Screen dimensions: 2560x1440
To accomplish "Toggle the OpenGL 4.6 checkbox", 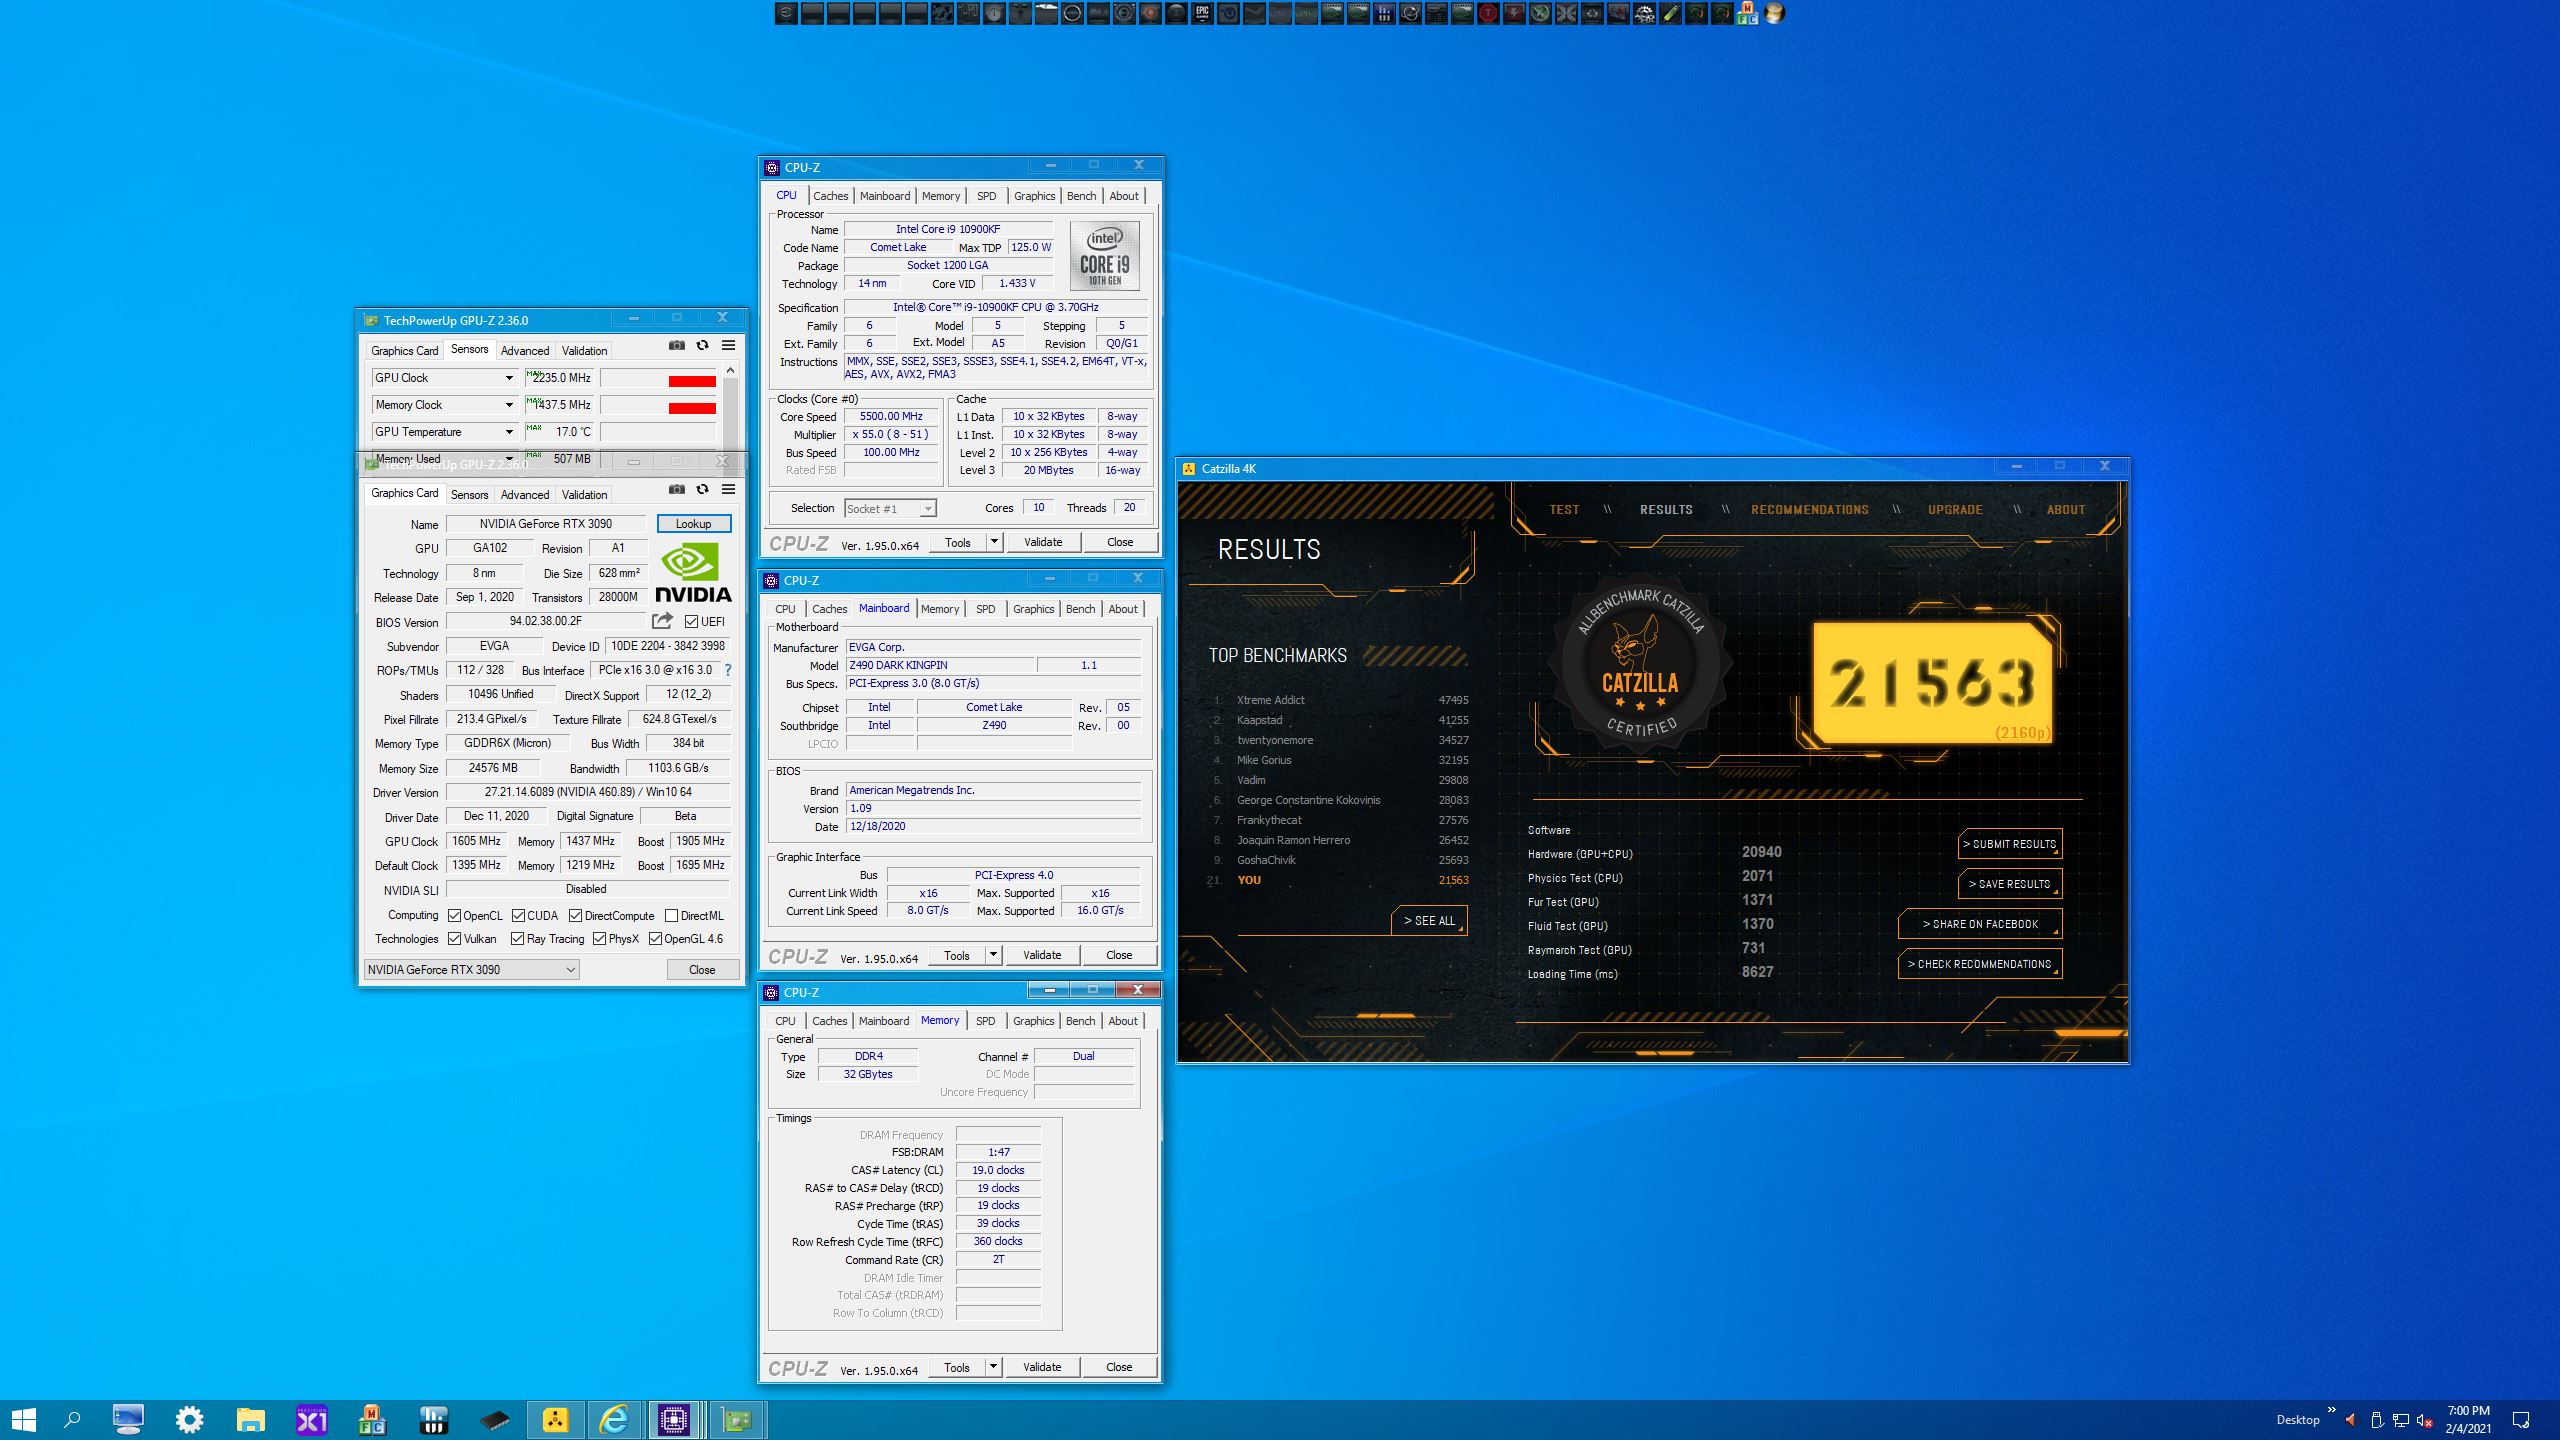I will (x=655, y=938).
